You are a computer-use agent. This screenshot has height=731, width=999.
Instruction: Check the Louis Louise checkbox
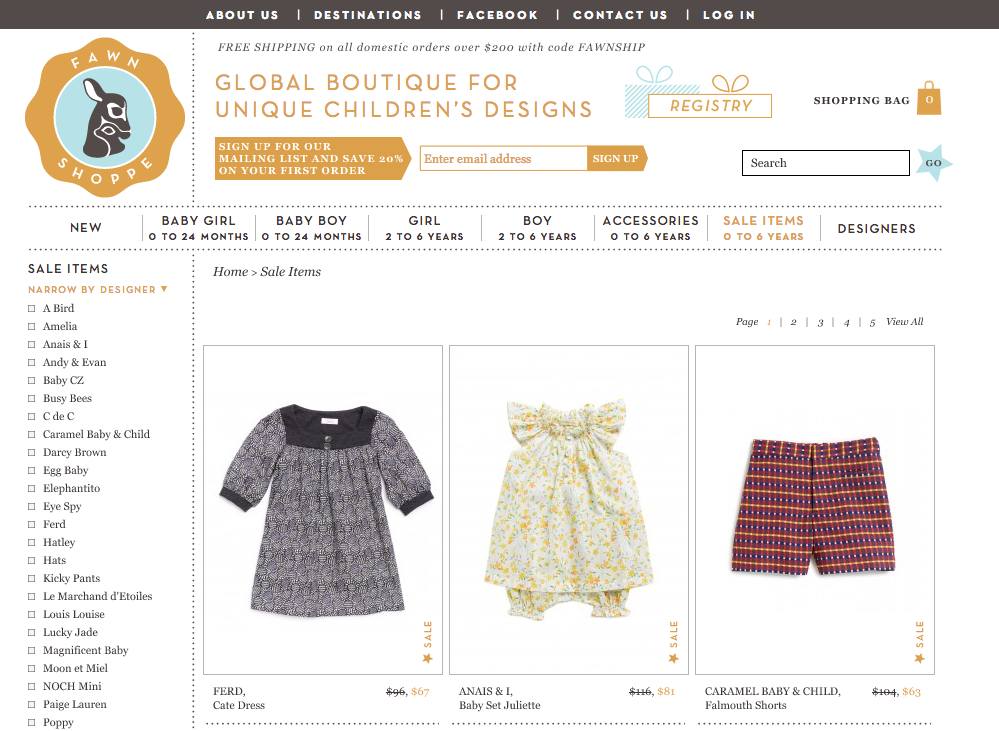(31, 614)
